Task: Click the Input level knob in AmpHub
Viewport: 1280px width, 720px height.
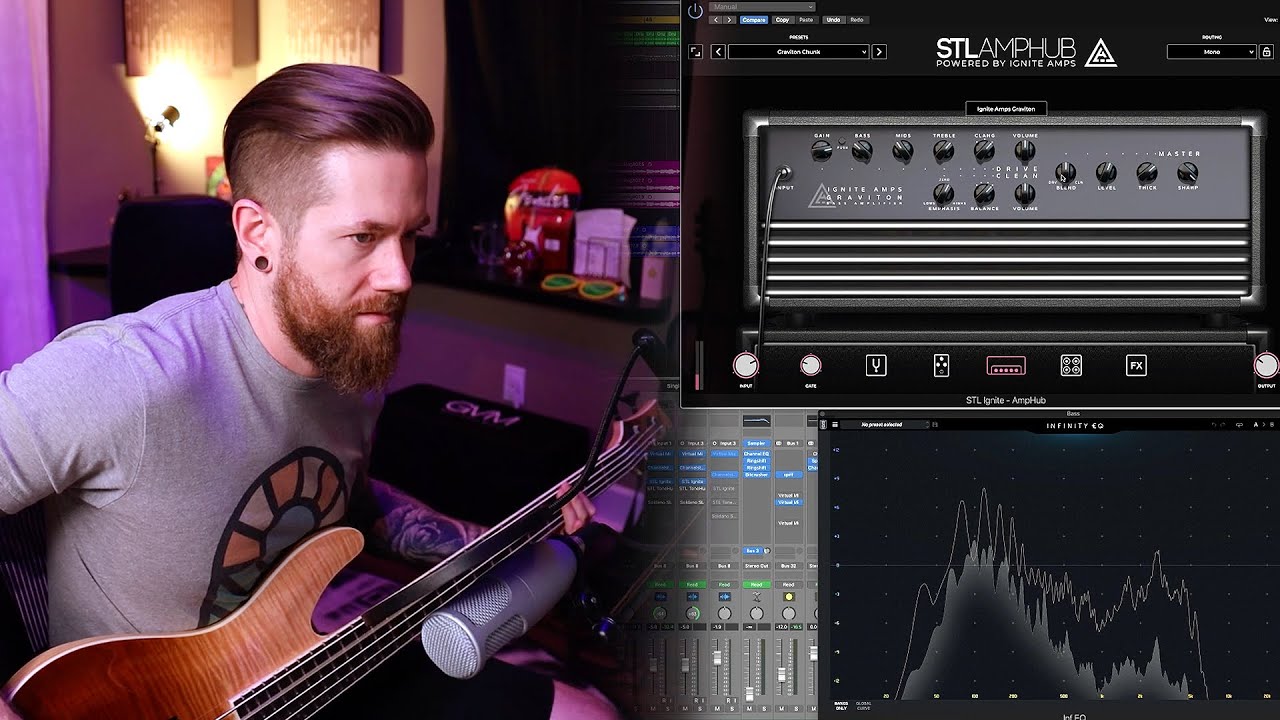Action: [746, 366]
